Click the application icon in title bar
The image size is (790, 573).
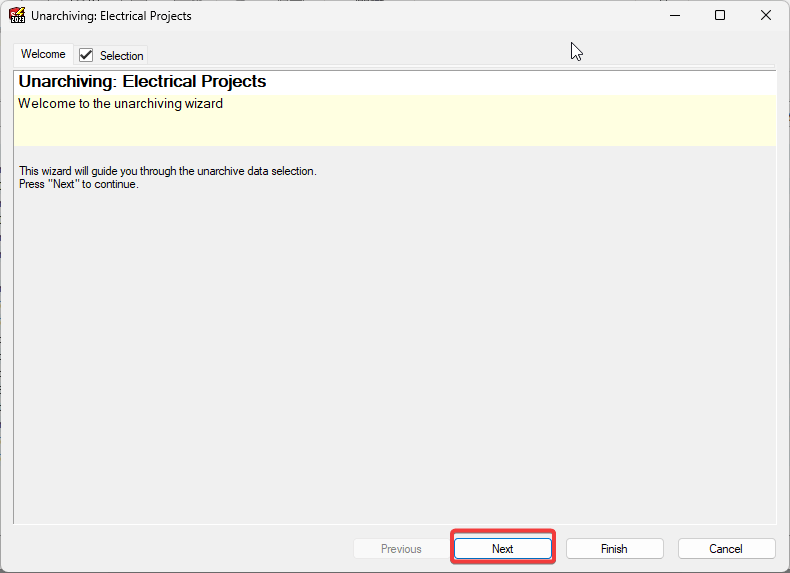[x=17, y=15]
